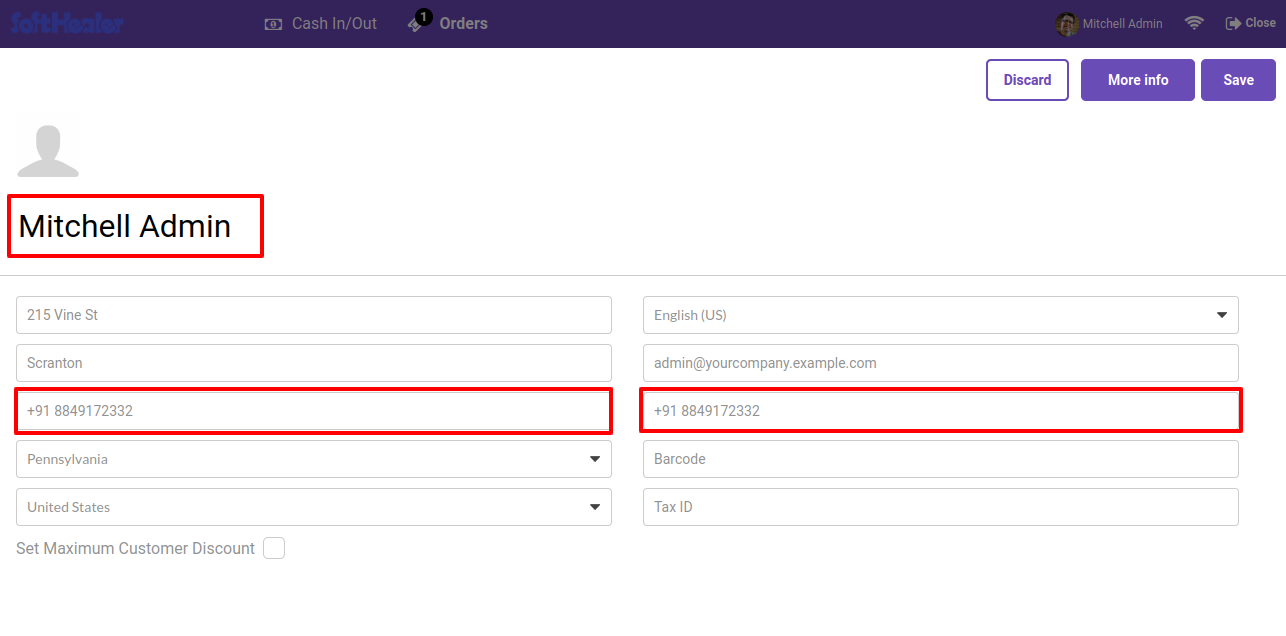Click the right-side +91 8849172332 field
Viewport: 1286px width, 636px height.
tap(941, 411)
